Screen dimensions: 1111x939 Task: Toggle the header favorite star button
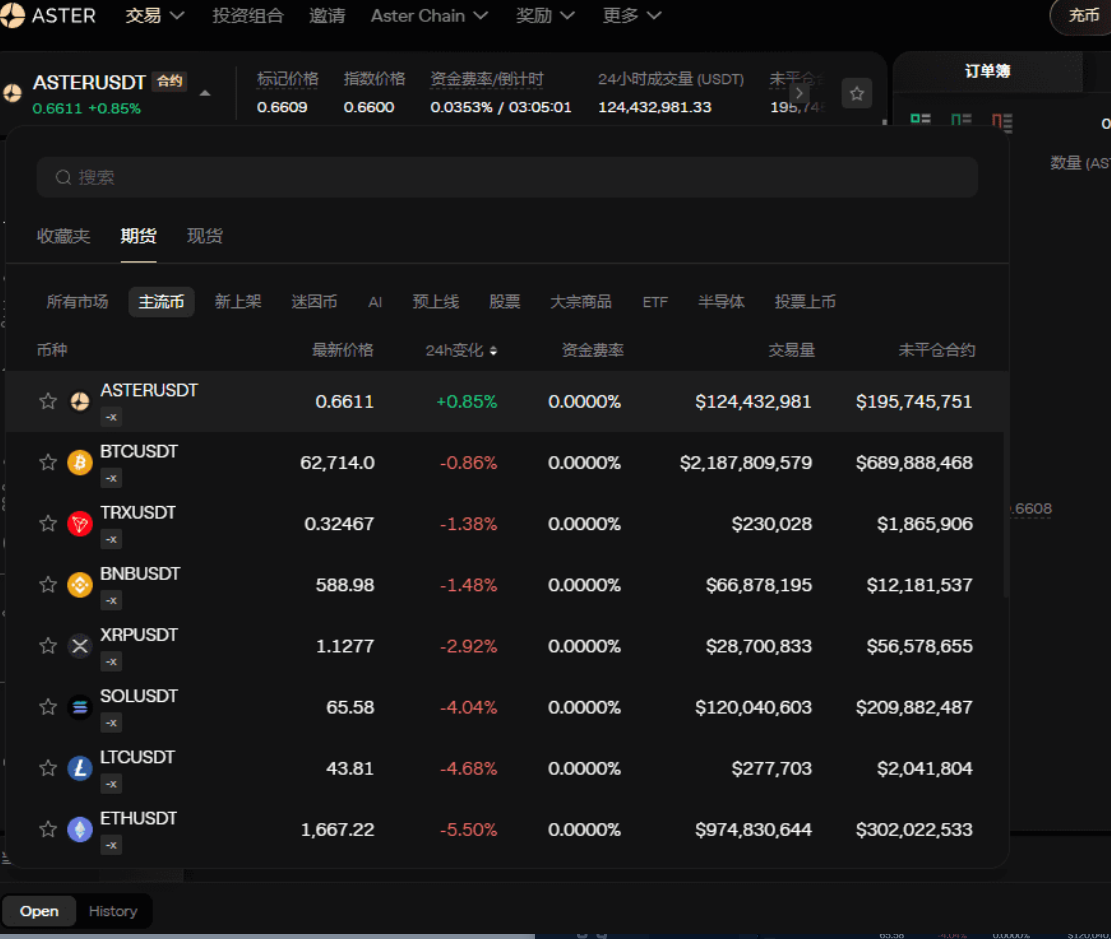857,94
